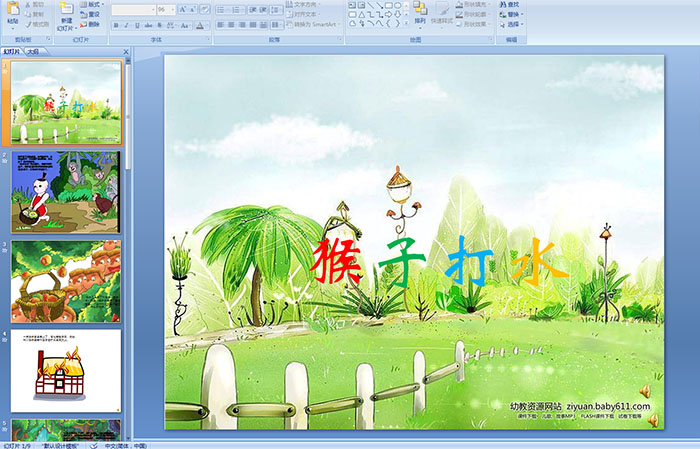Click the Find (查找) binoculars icon
Viewport: 700px width, 449px height.
[512, 4]
